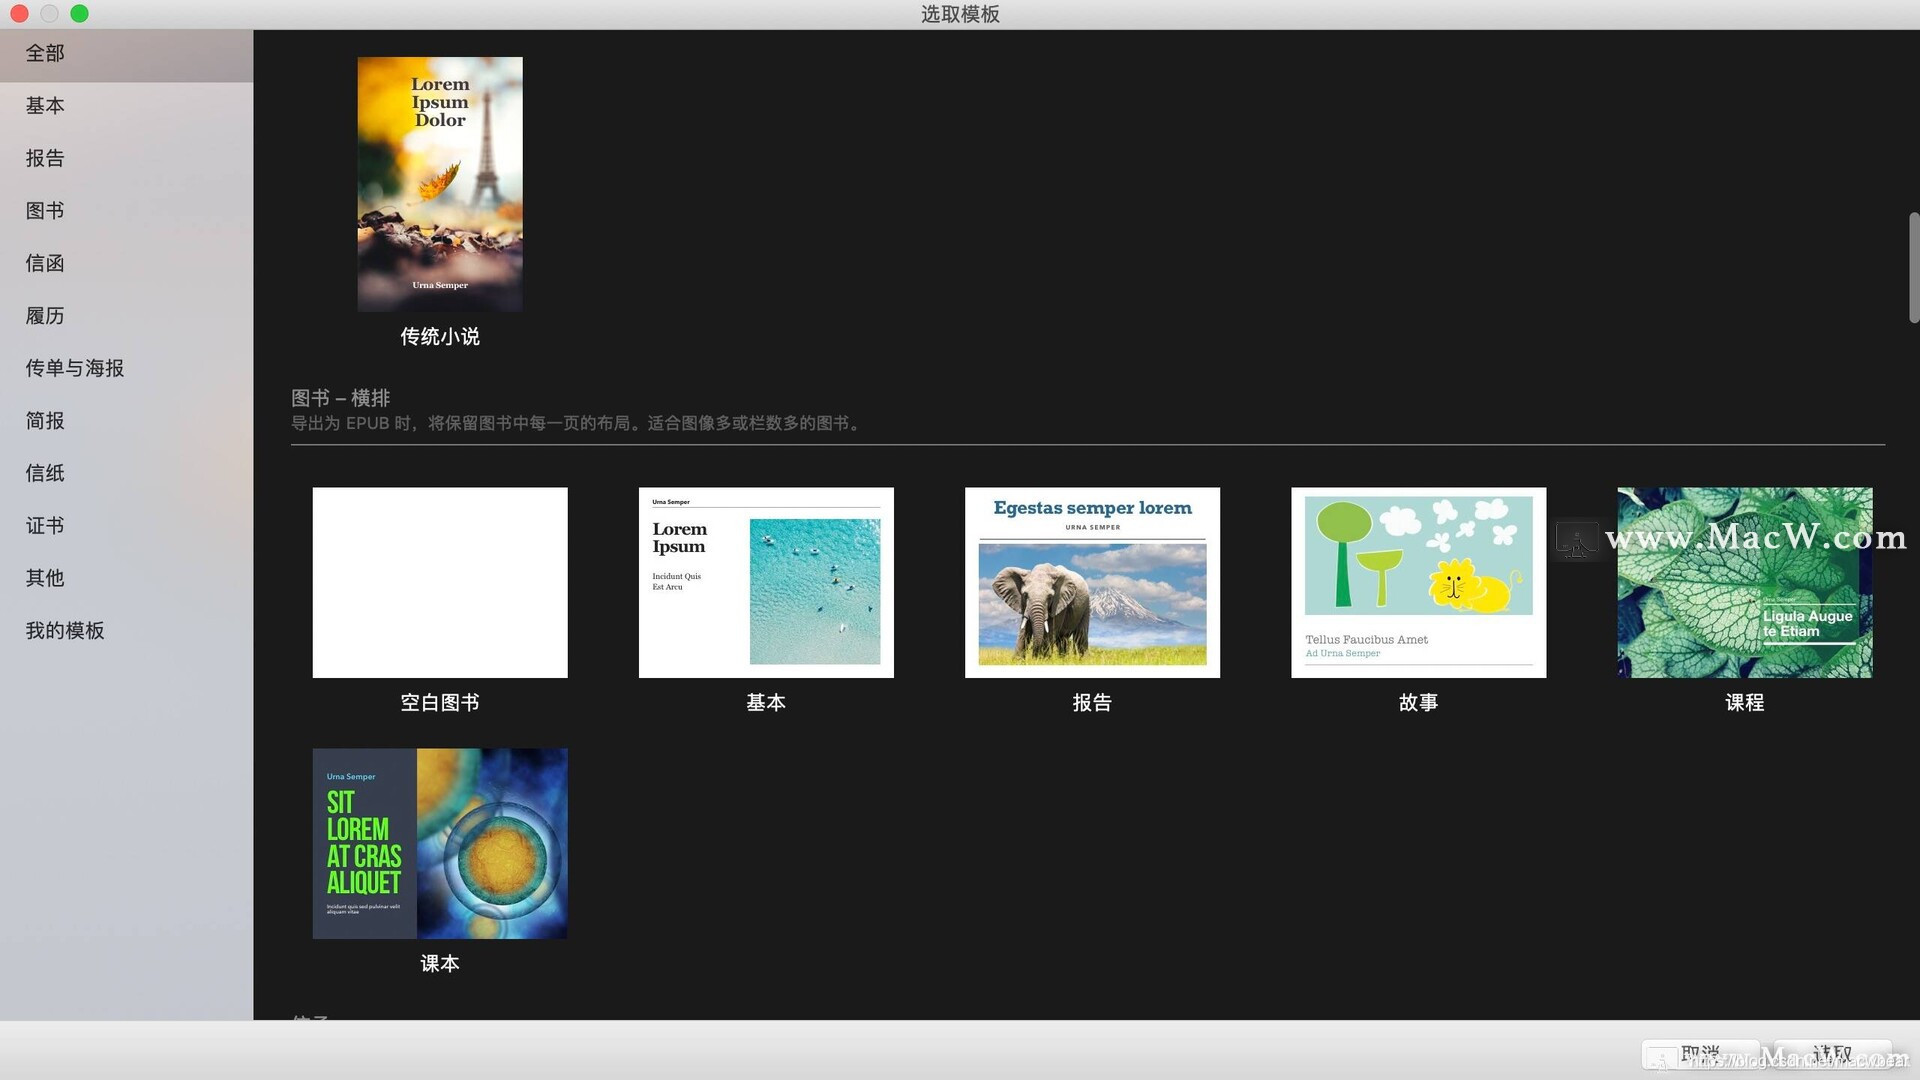This screenshot has width=1920, height=1080.
Task: Pick the 报告 elephant report template
Action: click(1092, 582)
